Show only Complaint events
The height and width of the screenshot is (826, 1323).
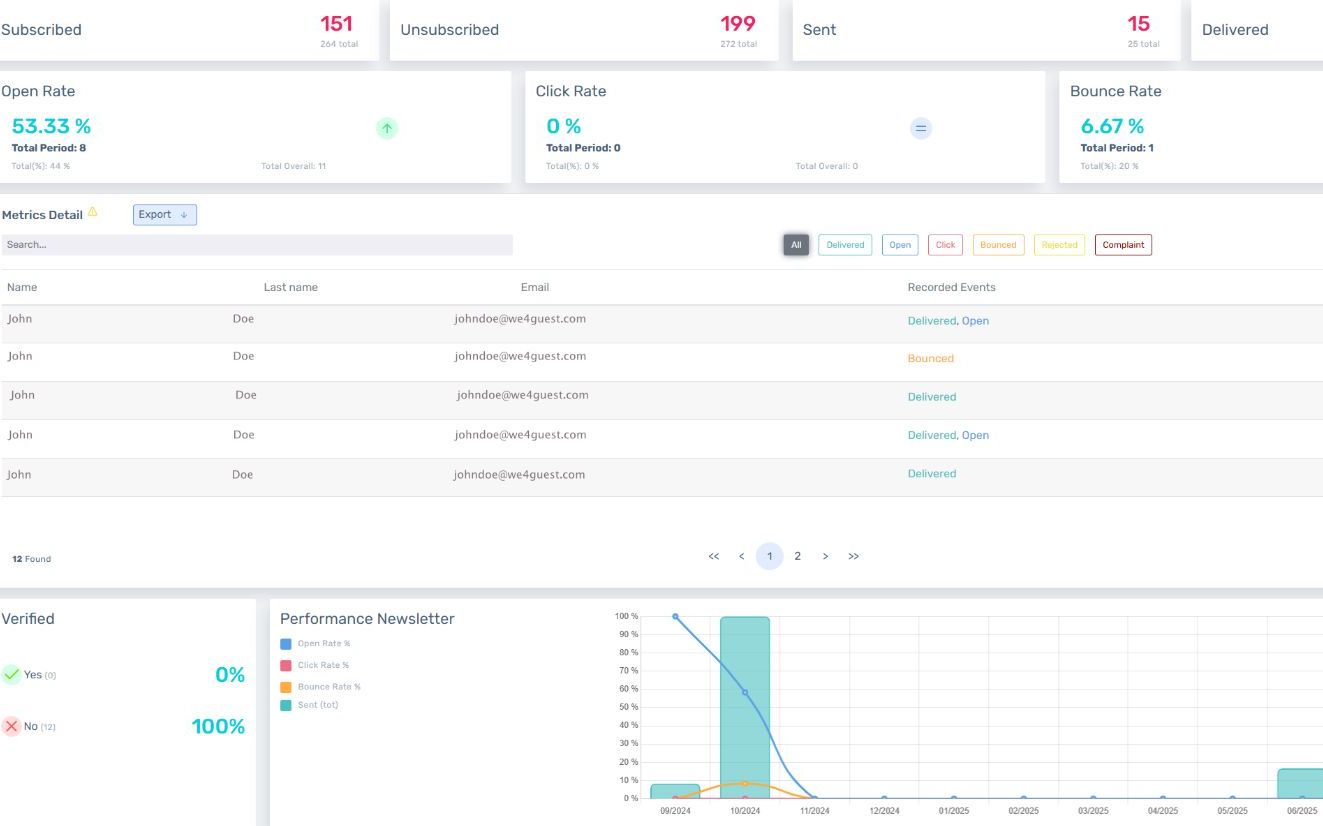pyautogui.click(x=1123, y=245)
